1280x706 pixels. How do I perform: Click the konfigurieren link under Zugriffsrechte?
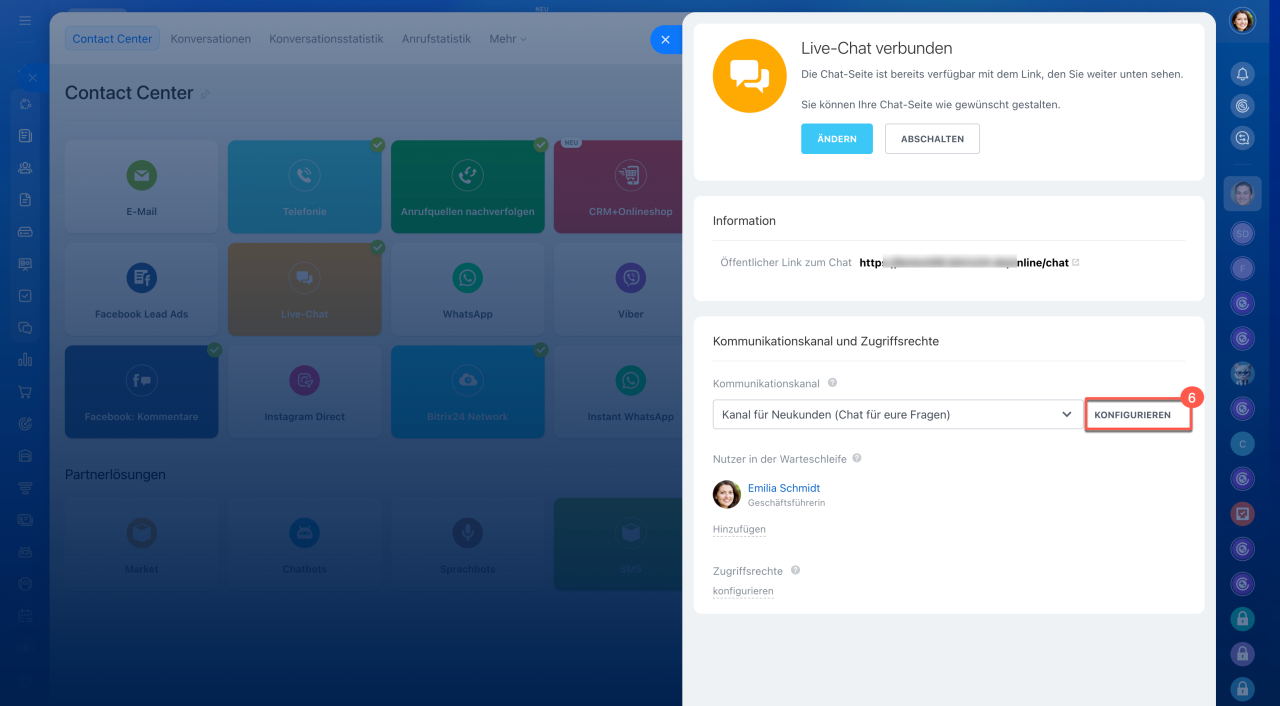tap(743, 591)
